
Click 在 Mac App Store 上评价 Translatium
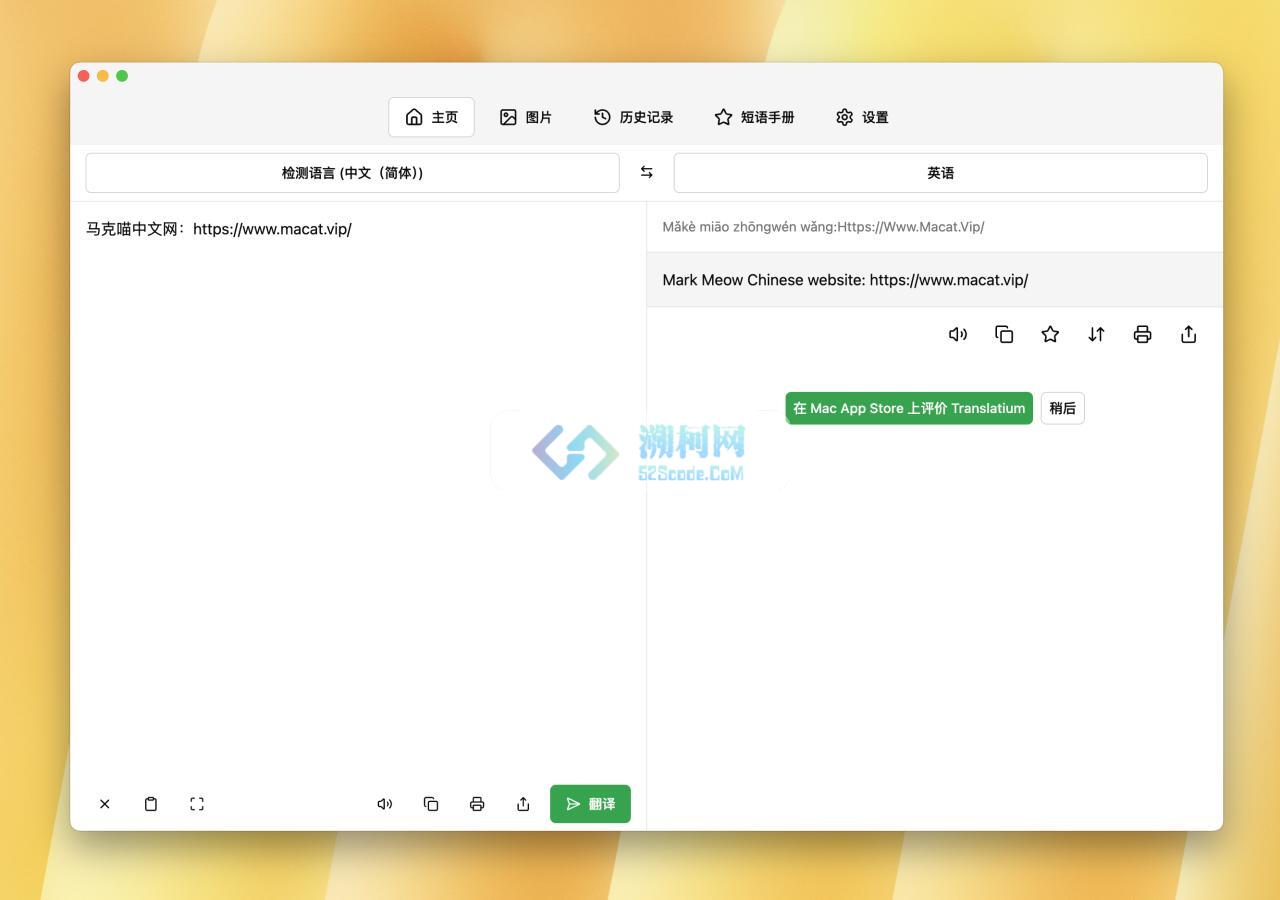(x=909, y=408)
